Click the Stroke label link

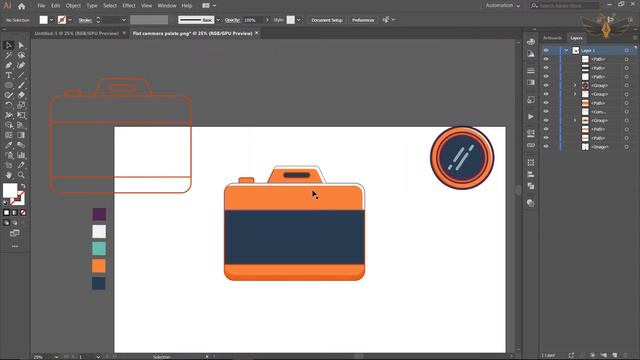(85, 20)
